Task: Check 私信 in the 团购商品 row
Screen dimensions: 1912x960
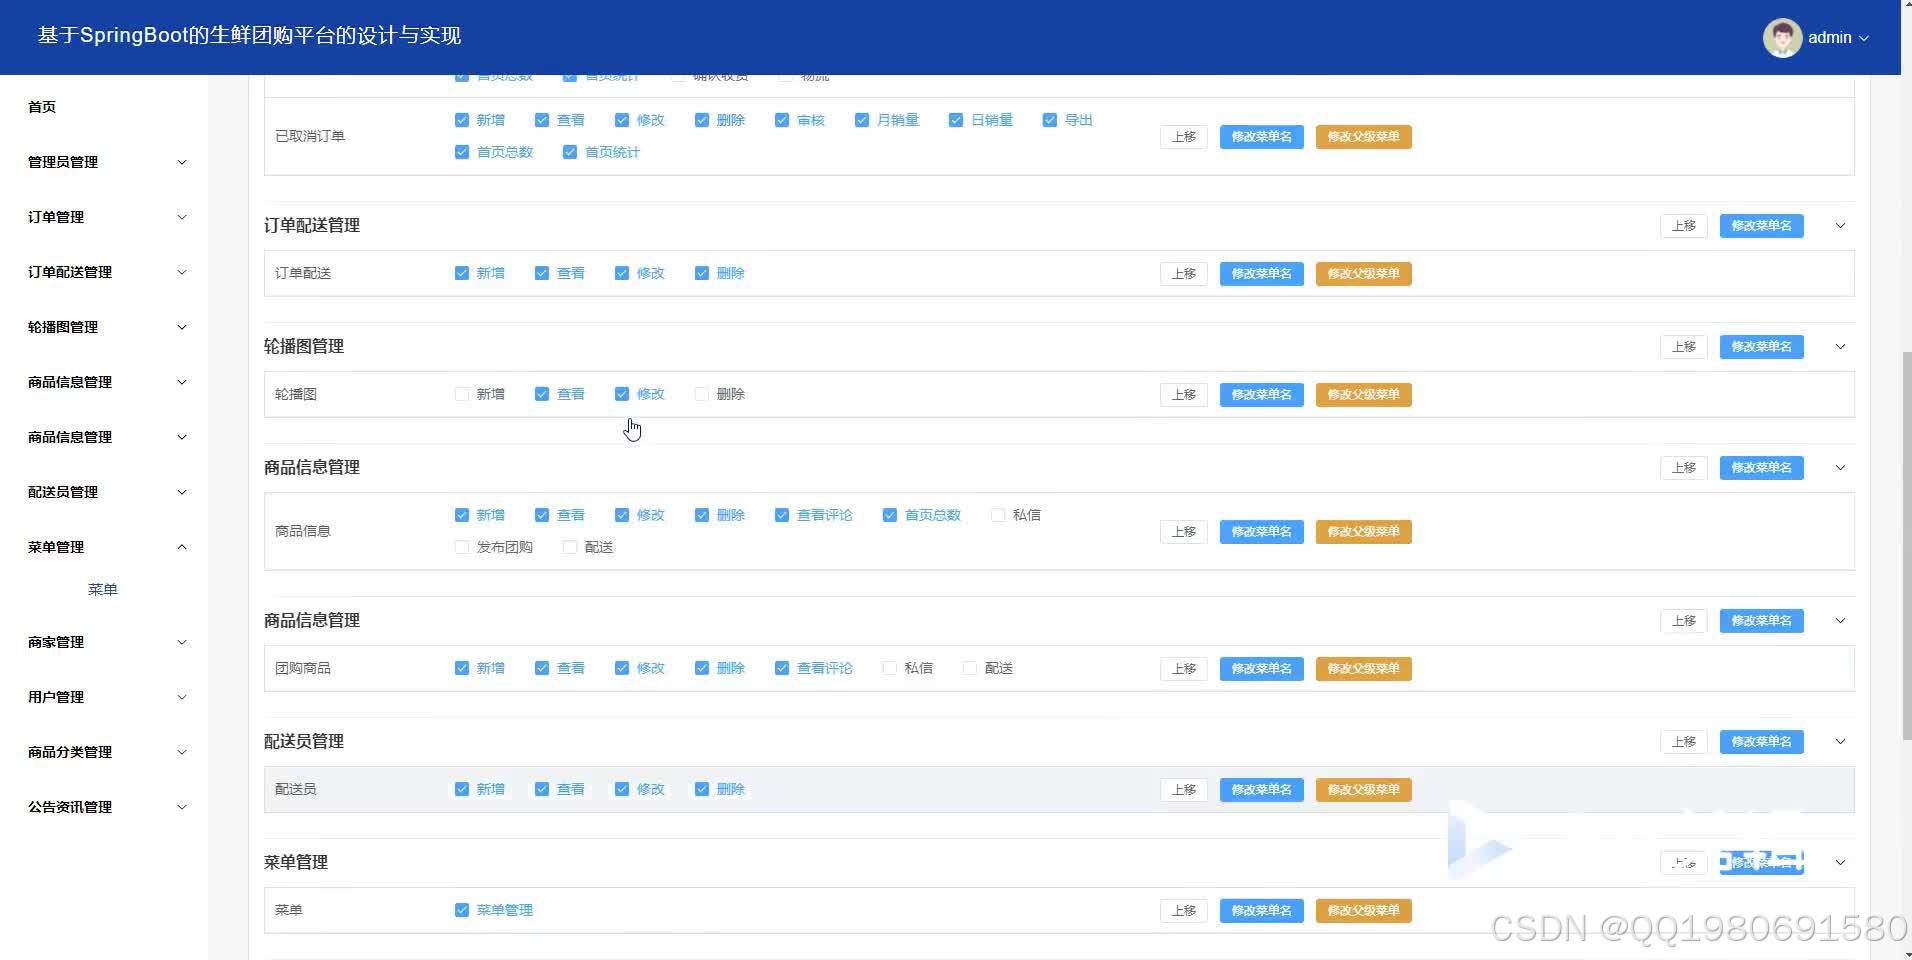Action: (x=889, y=668)
